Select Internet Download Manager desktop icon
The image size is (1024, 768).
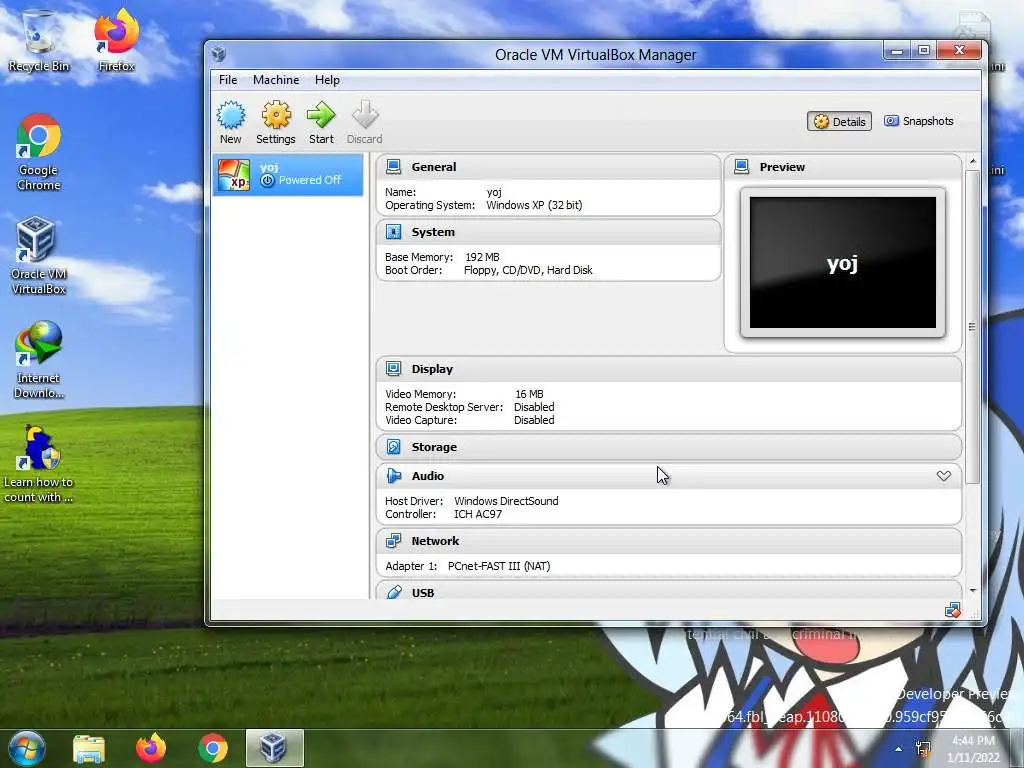pyautogui.click(x=39, y=360)
